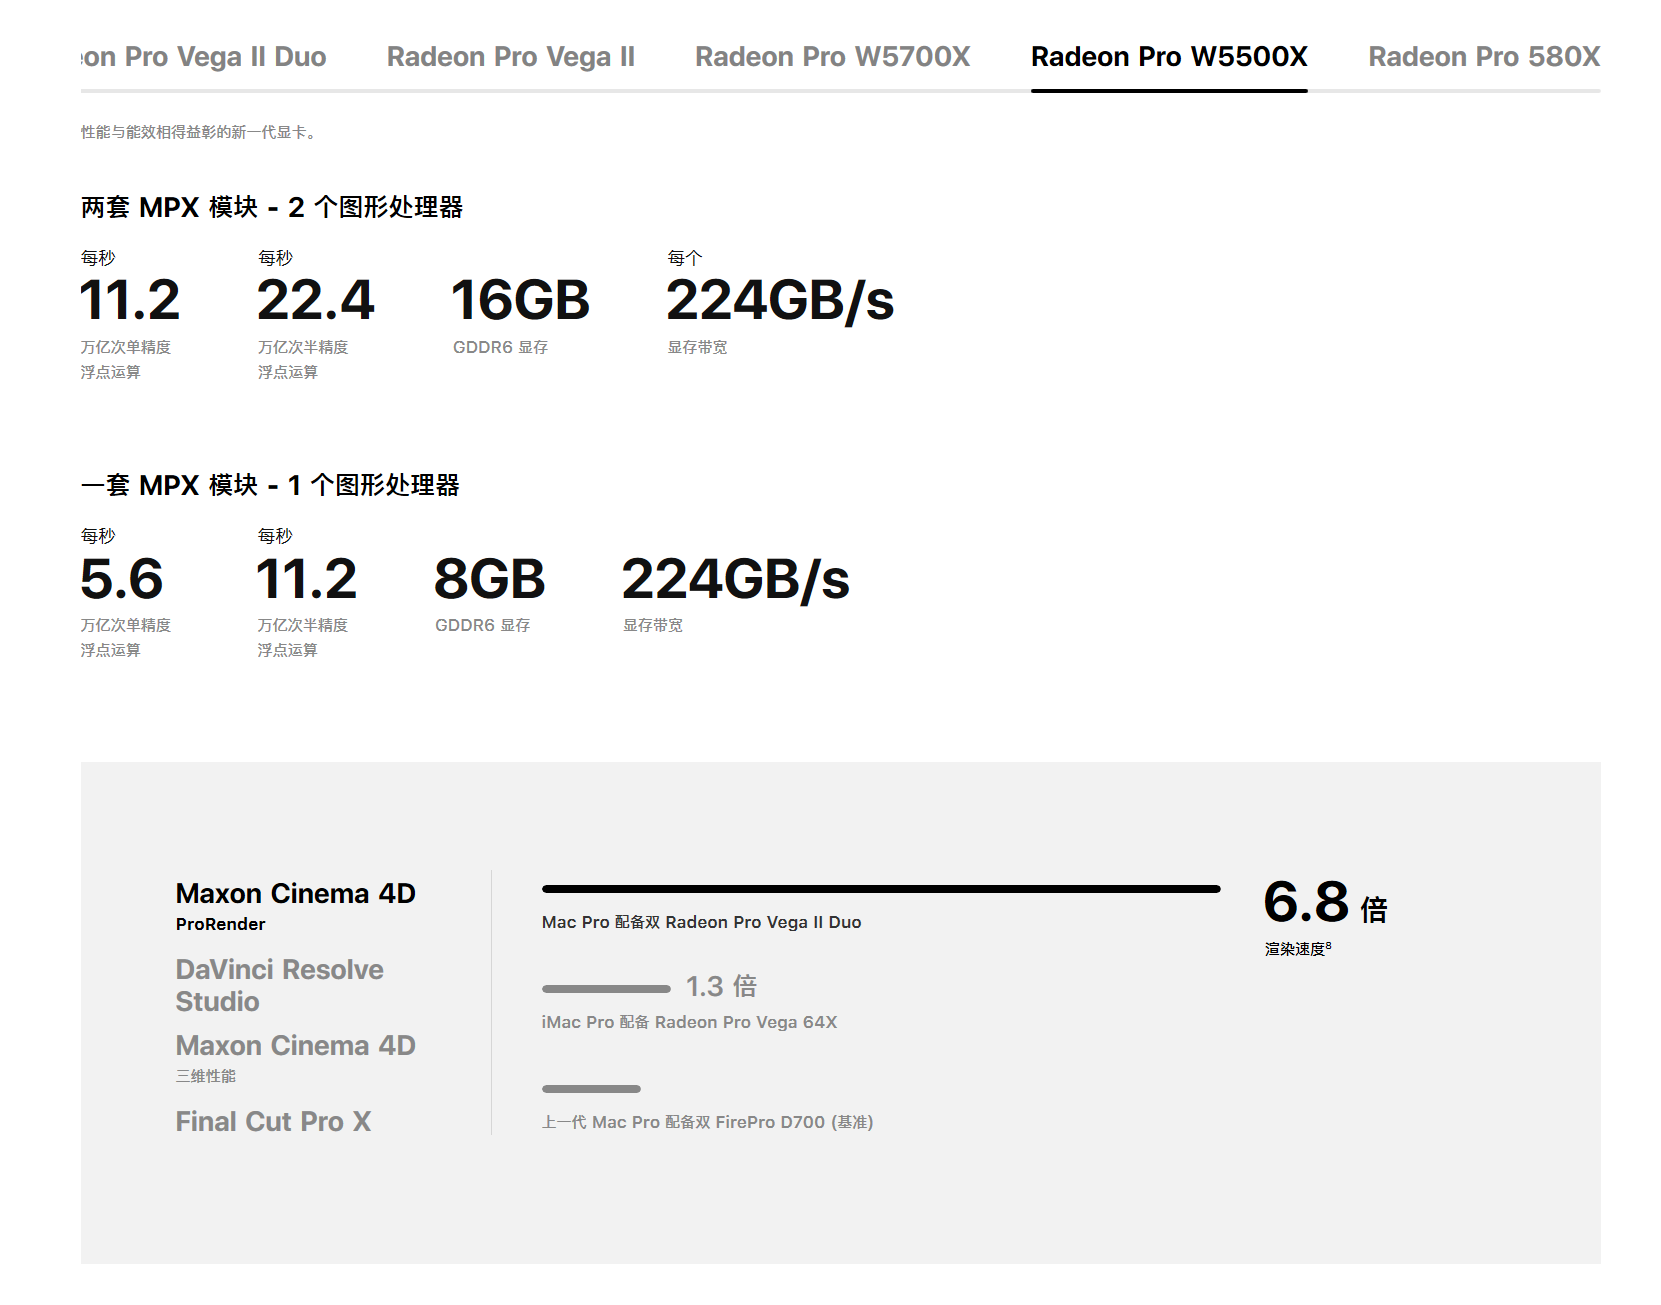The image size is (1661, 1305).
Task: Select the Maxon Cinema 4D ProRender benchmark
Action: pyautogui.click(x=295, y=905)
